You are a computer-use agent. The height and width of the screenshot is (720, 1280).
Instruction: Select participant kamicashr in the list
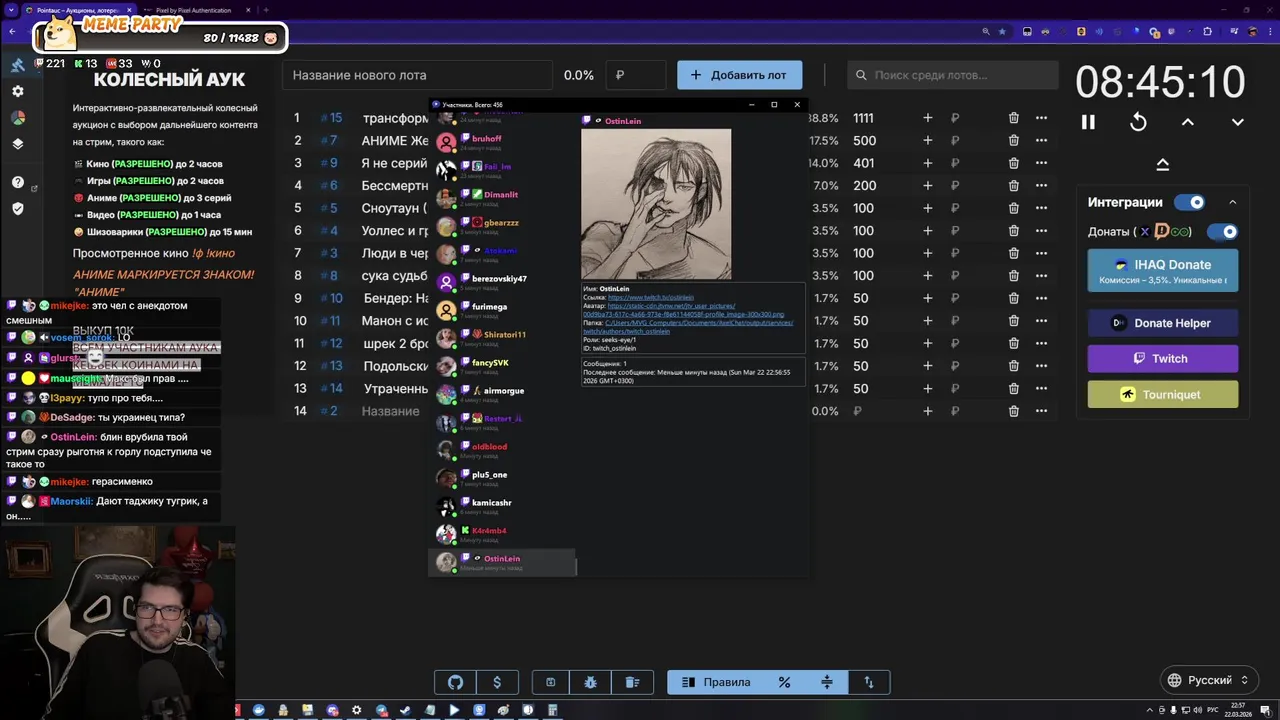pyautogui.click(x=503, y=506)
